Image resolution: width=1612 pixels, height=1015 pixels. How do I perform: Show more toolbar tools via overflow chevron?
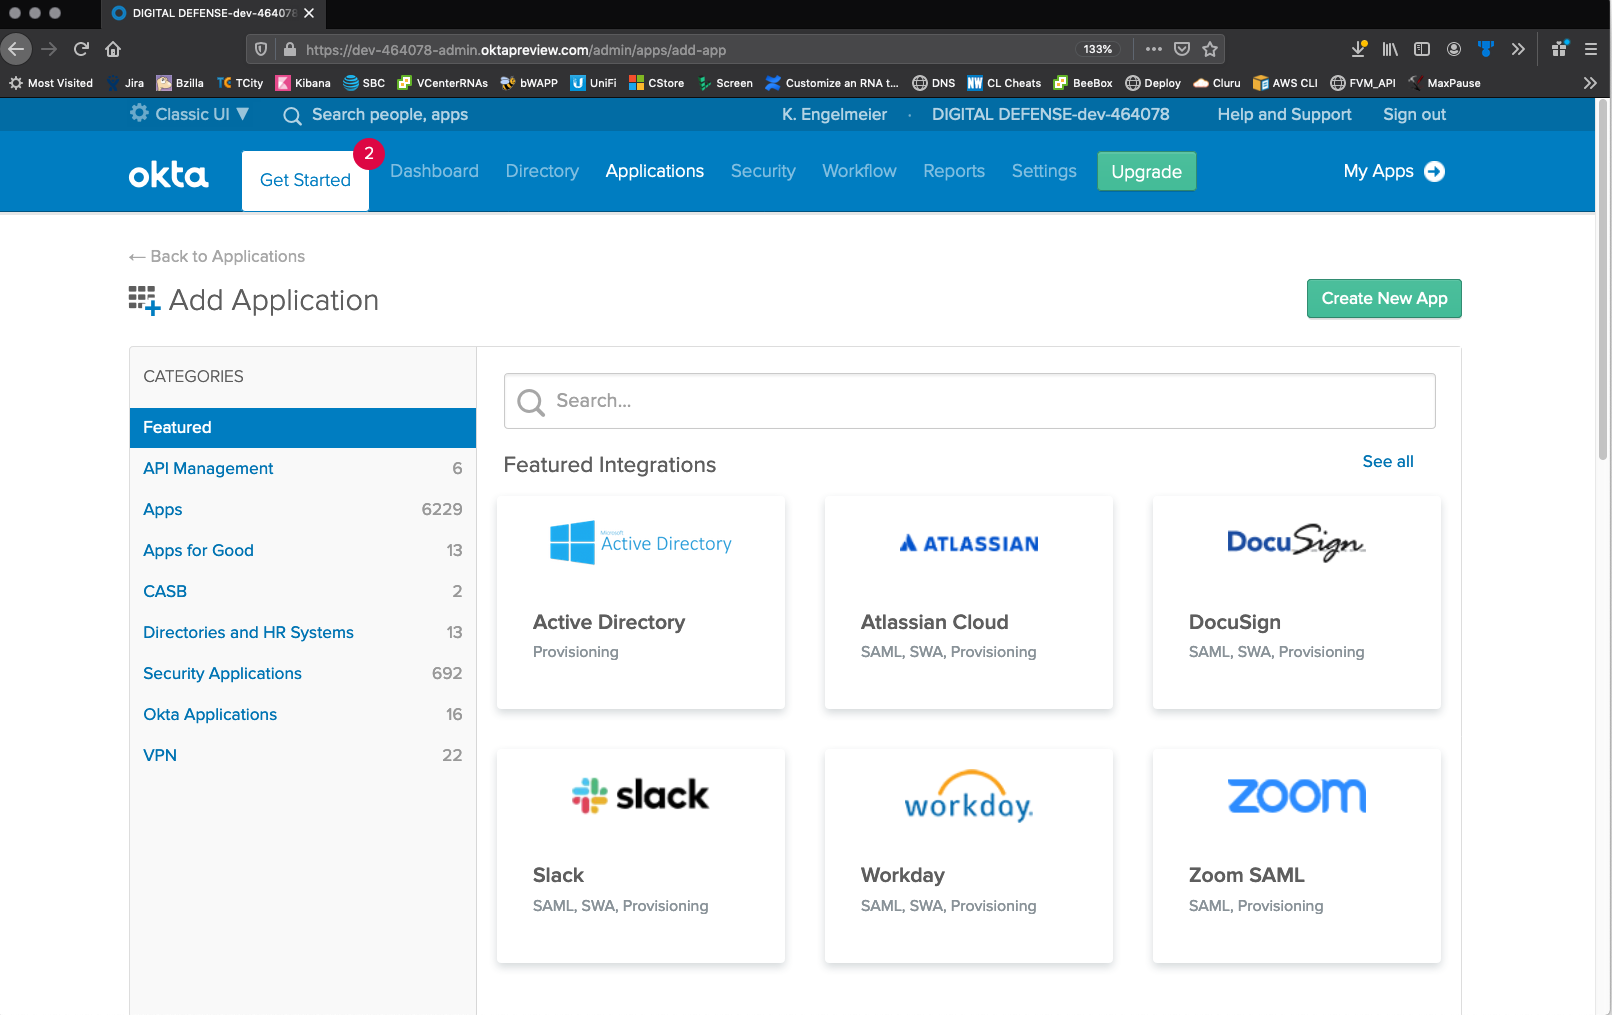[1518, 49]
